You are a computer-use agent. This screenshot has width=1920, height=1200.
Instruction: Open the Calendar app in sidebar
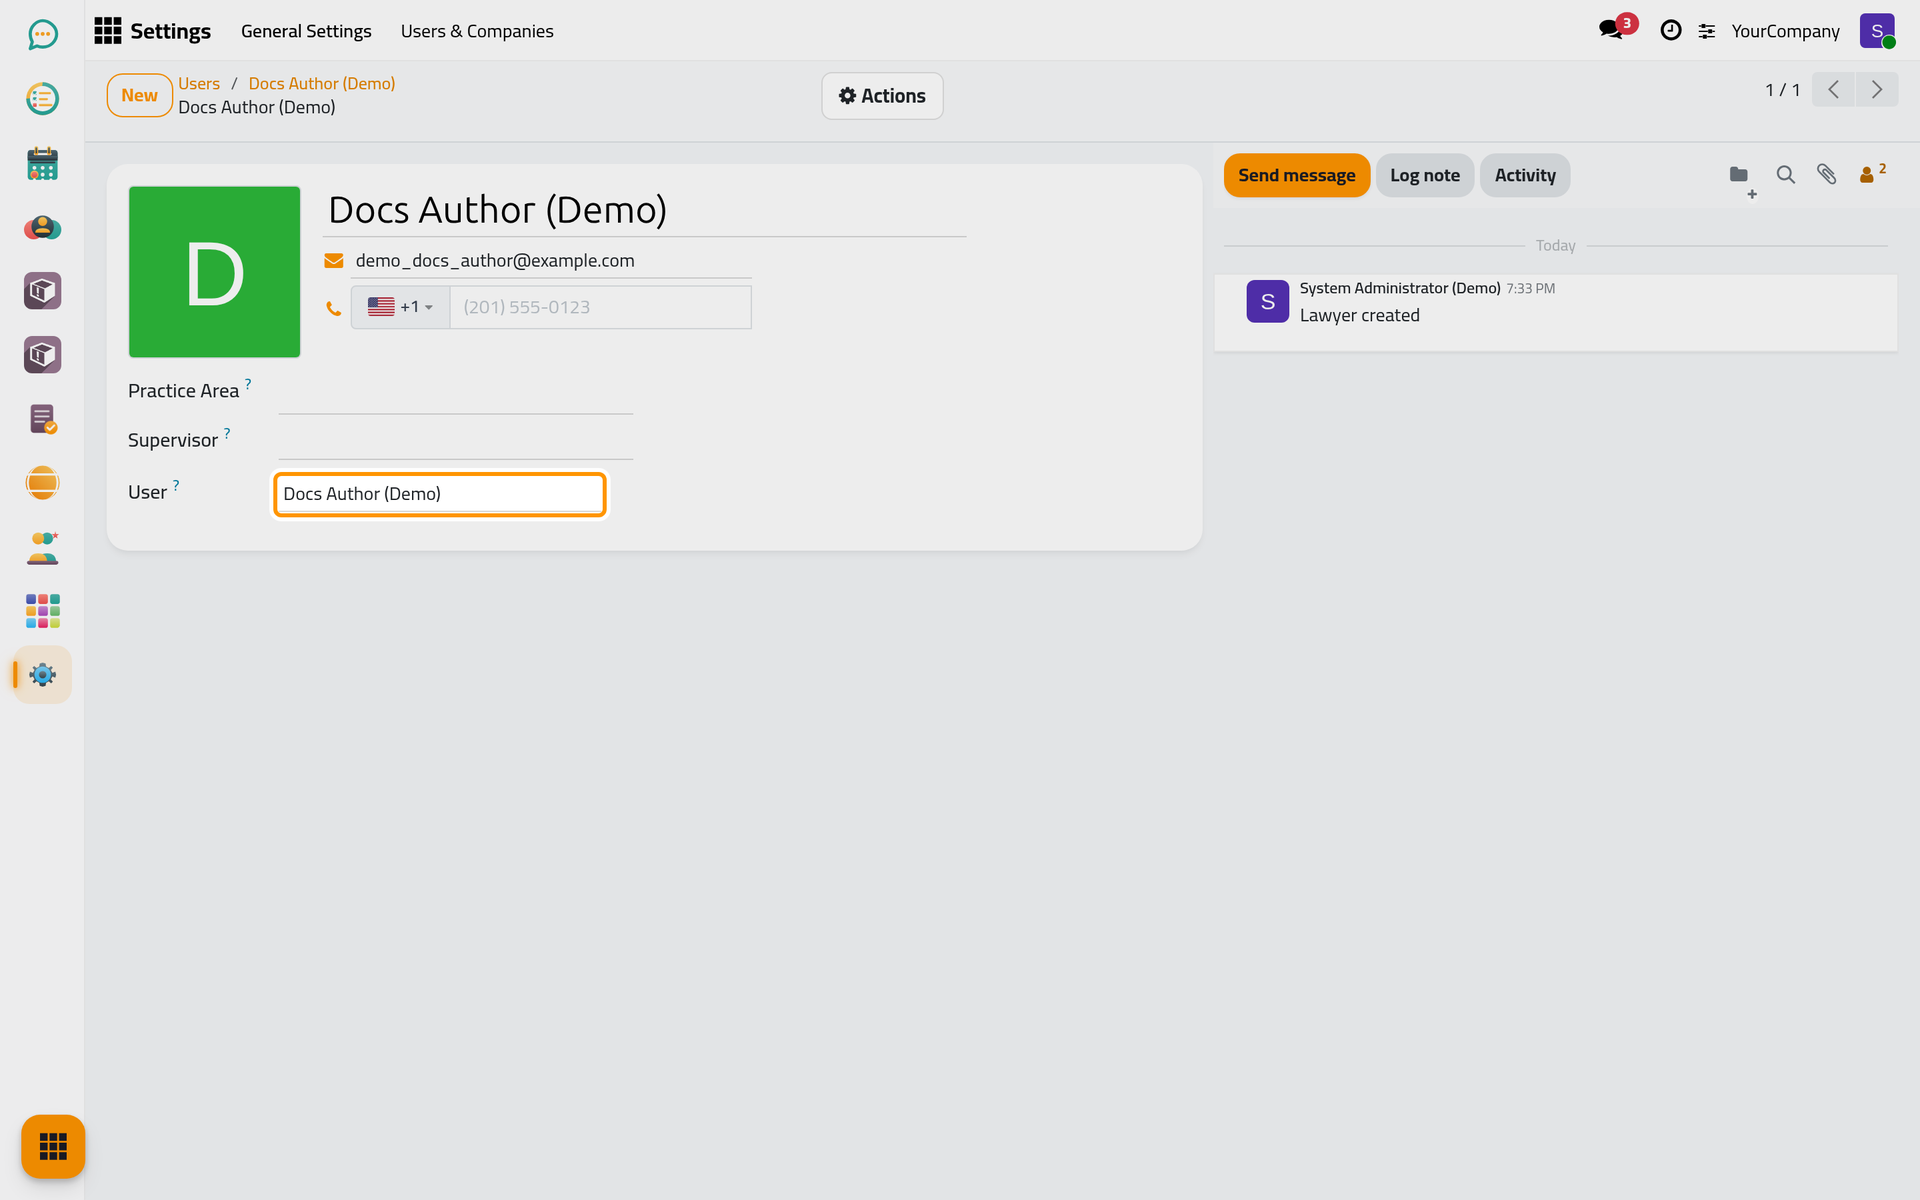tap(42, 163)
